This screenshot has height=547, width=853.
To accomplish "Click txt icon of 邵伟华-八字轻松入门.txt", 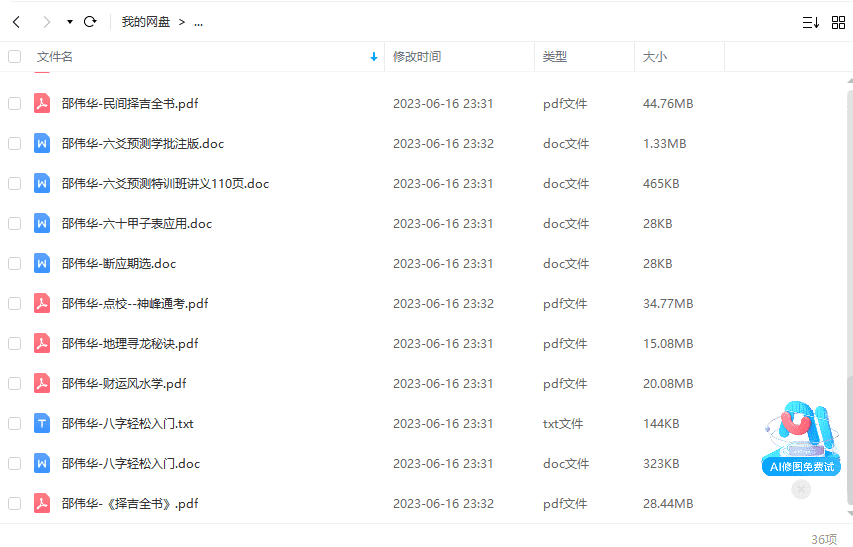I will [42, 423].
